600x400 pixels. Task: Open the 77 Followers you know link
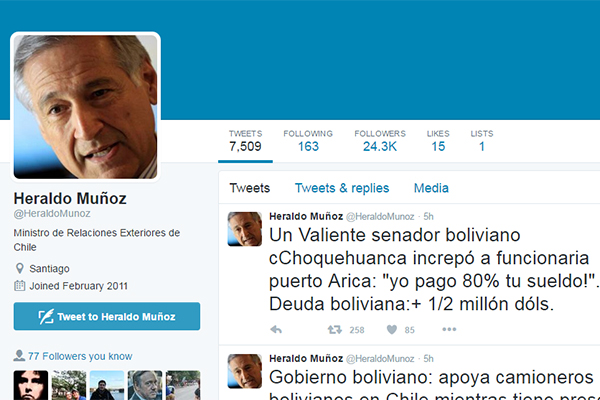tap(80, 356)
